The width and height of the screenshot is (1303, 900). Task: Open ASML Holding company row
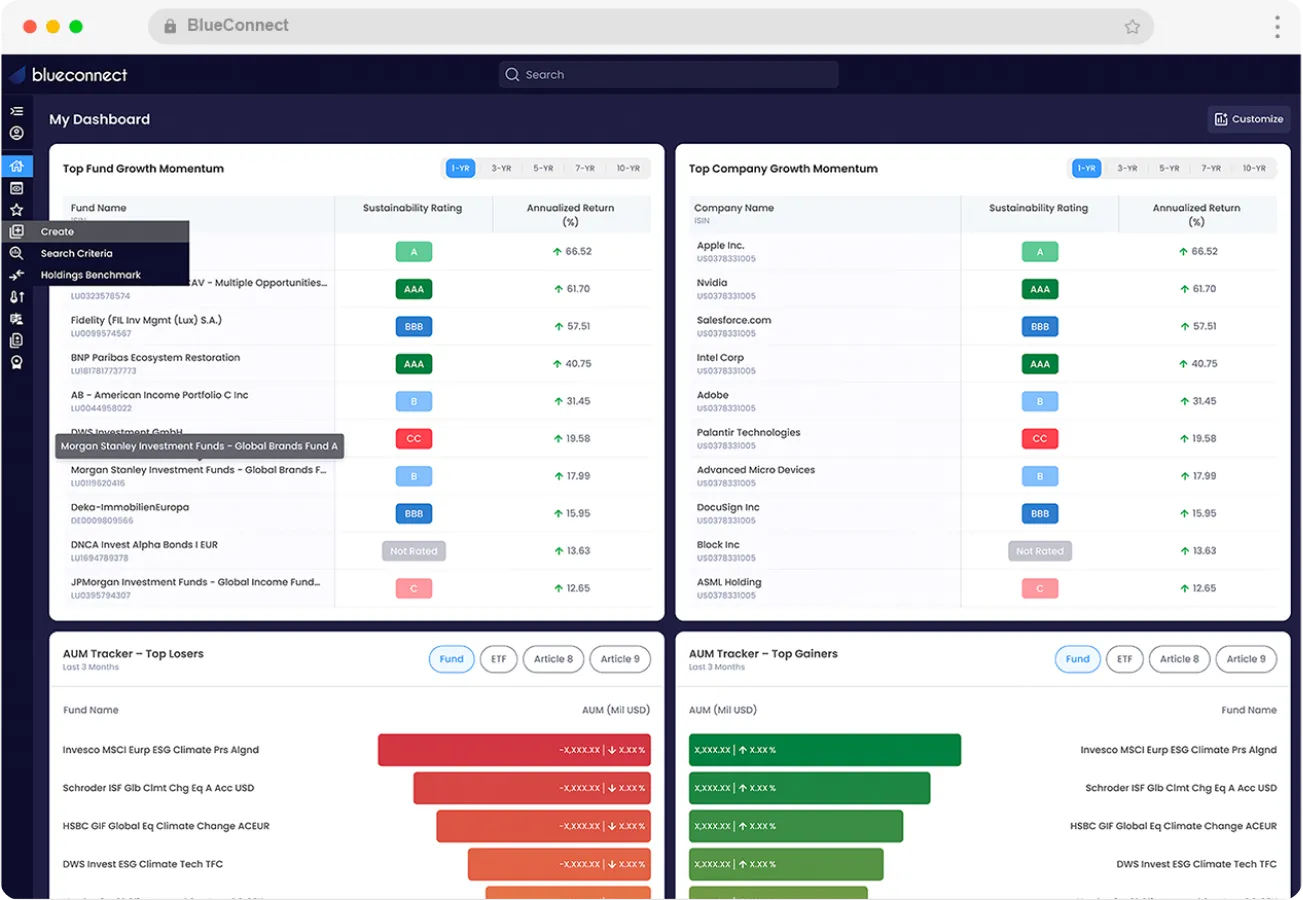click(x=983, y=588)
